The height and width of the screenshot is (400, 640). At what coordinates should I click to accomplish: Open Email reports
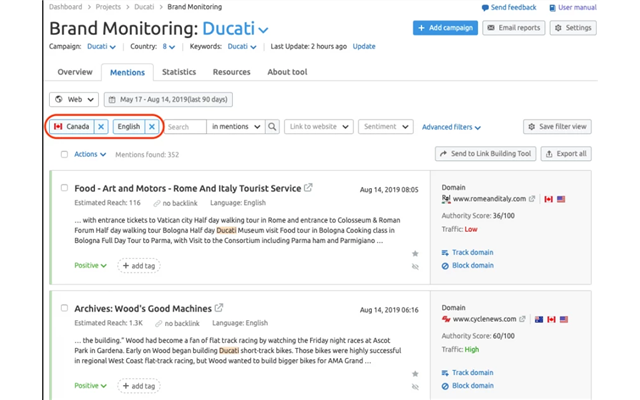(x=513, y=28)
